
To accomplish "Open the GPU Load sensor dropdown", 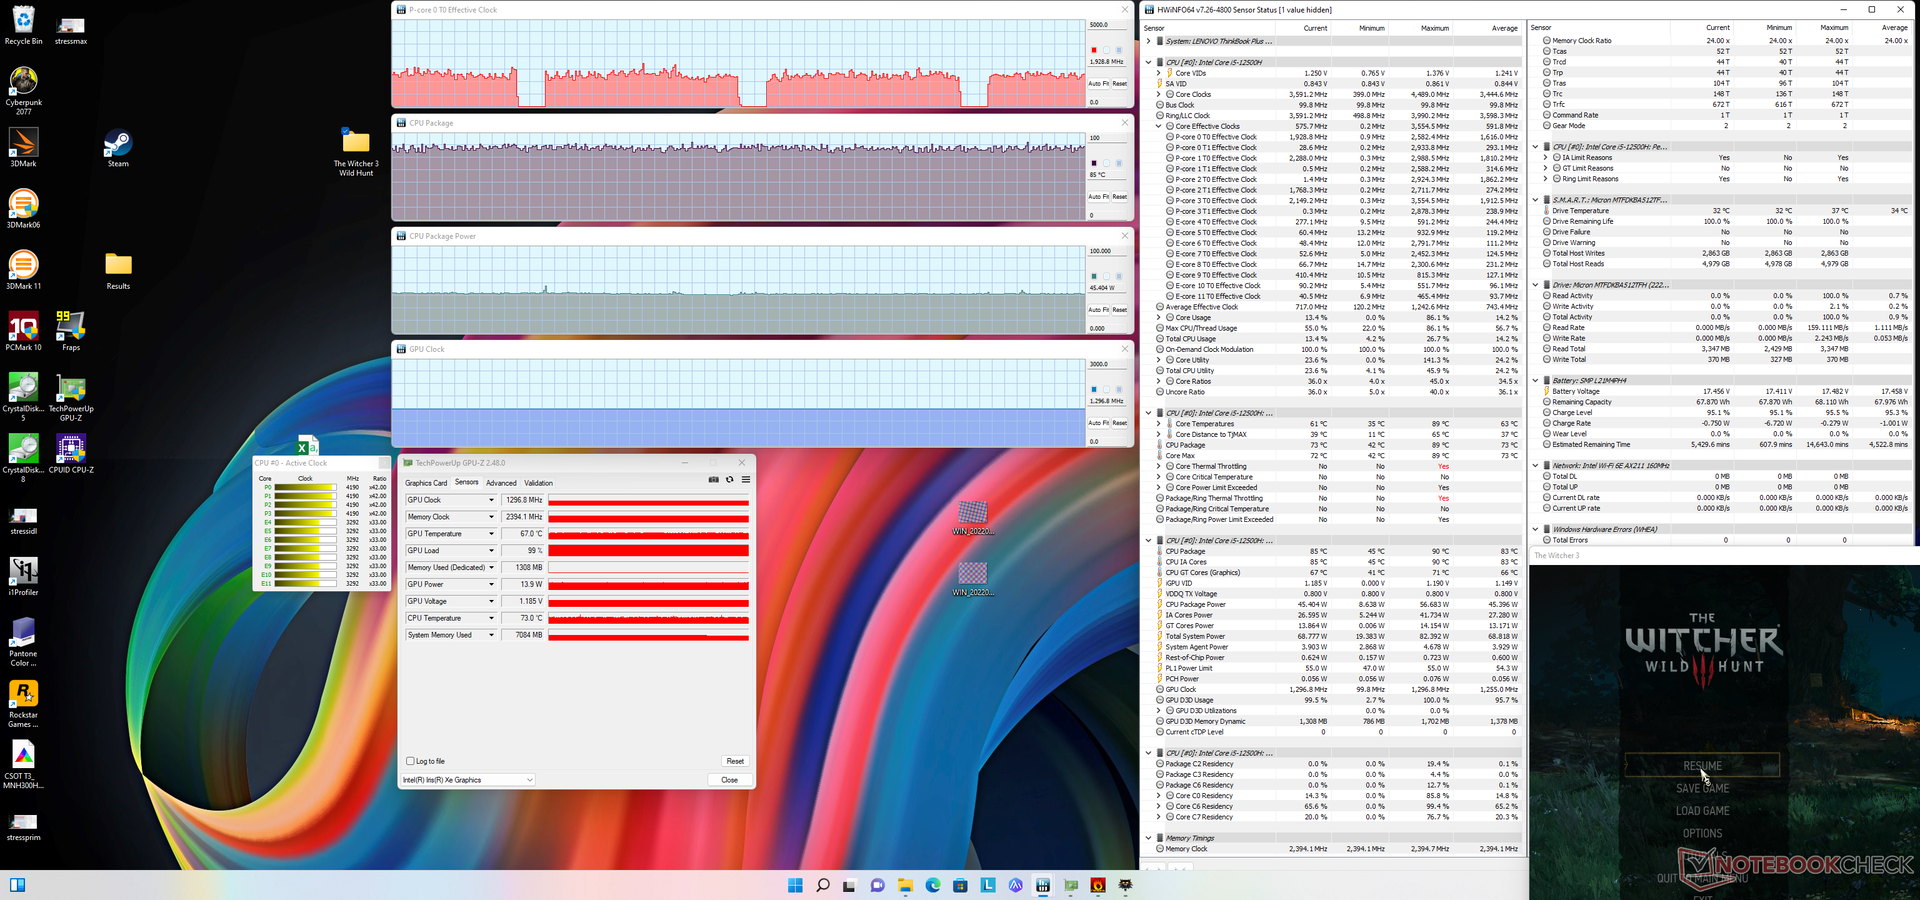I will coord(491,551).
